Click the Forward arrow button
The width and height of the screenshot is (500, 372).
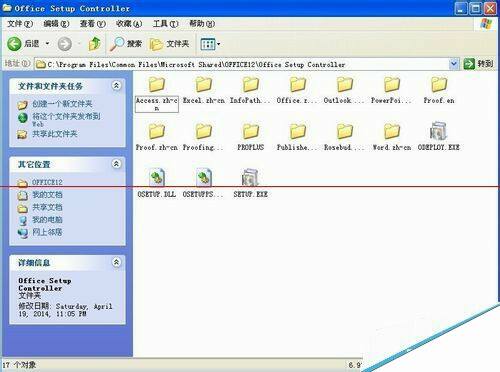click(64, 44)
